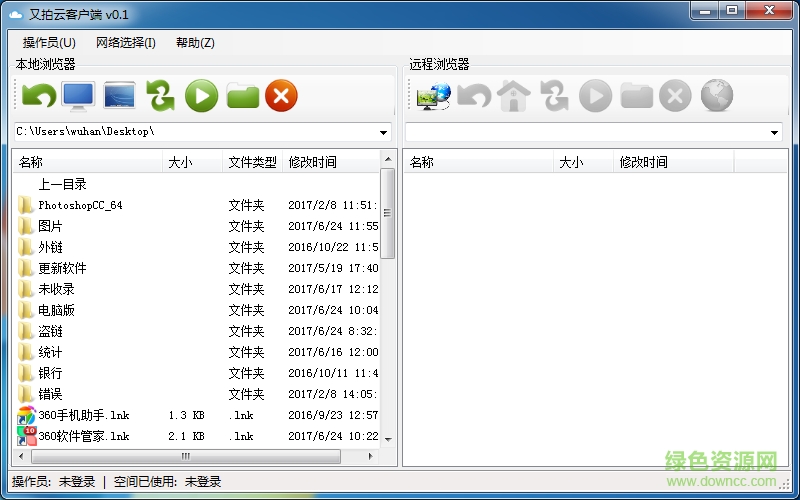Screen dimensions: 800x500
Task: Click the 360软件管家.lnk shortcut icon
Action: click(26, 436)
